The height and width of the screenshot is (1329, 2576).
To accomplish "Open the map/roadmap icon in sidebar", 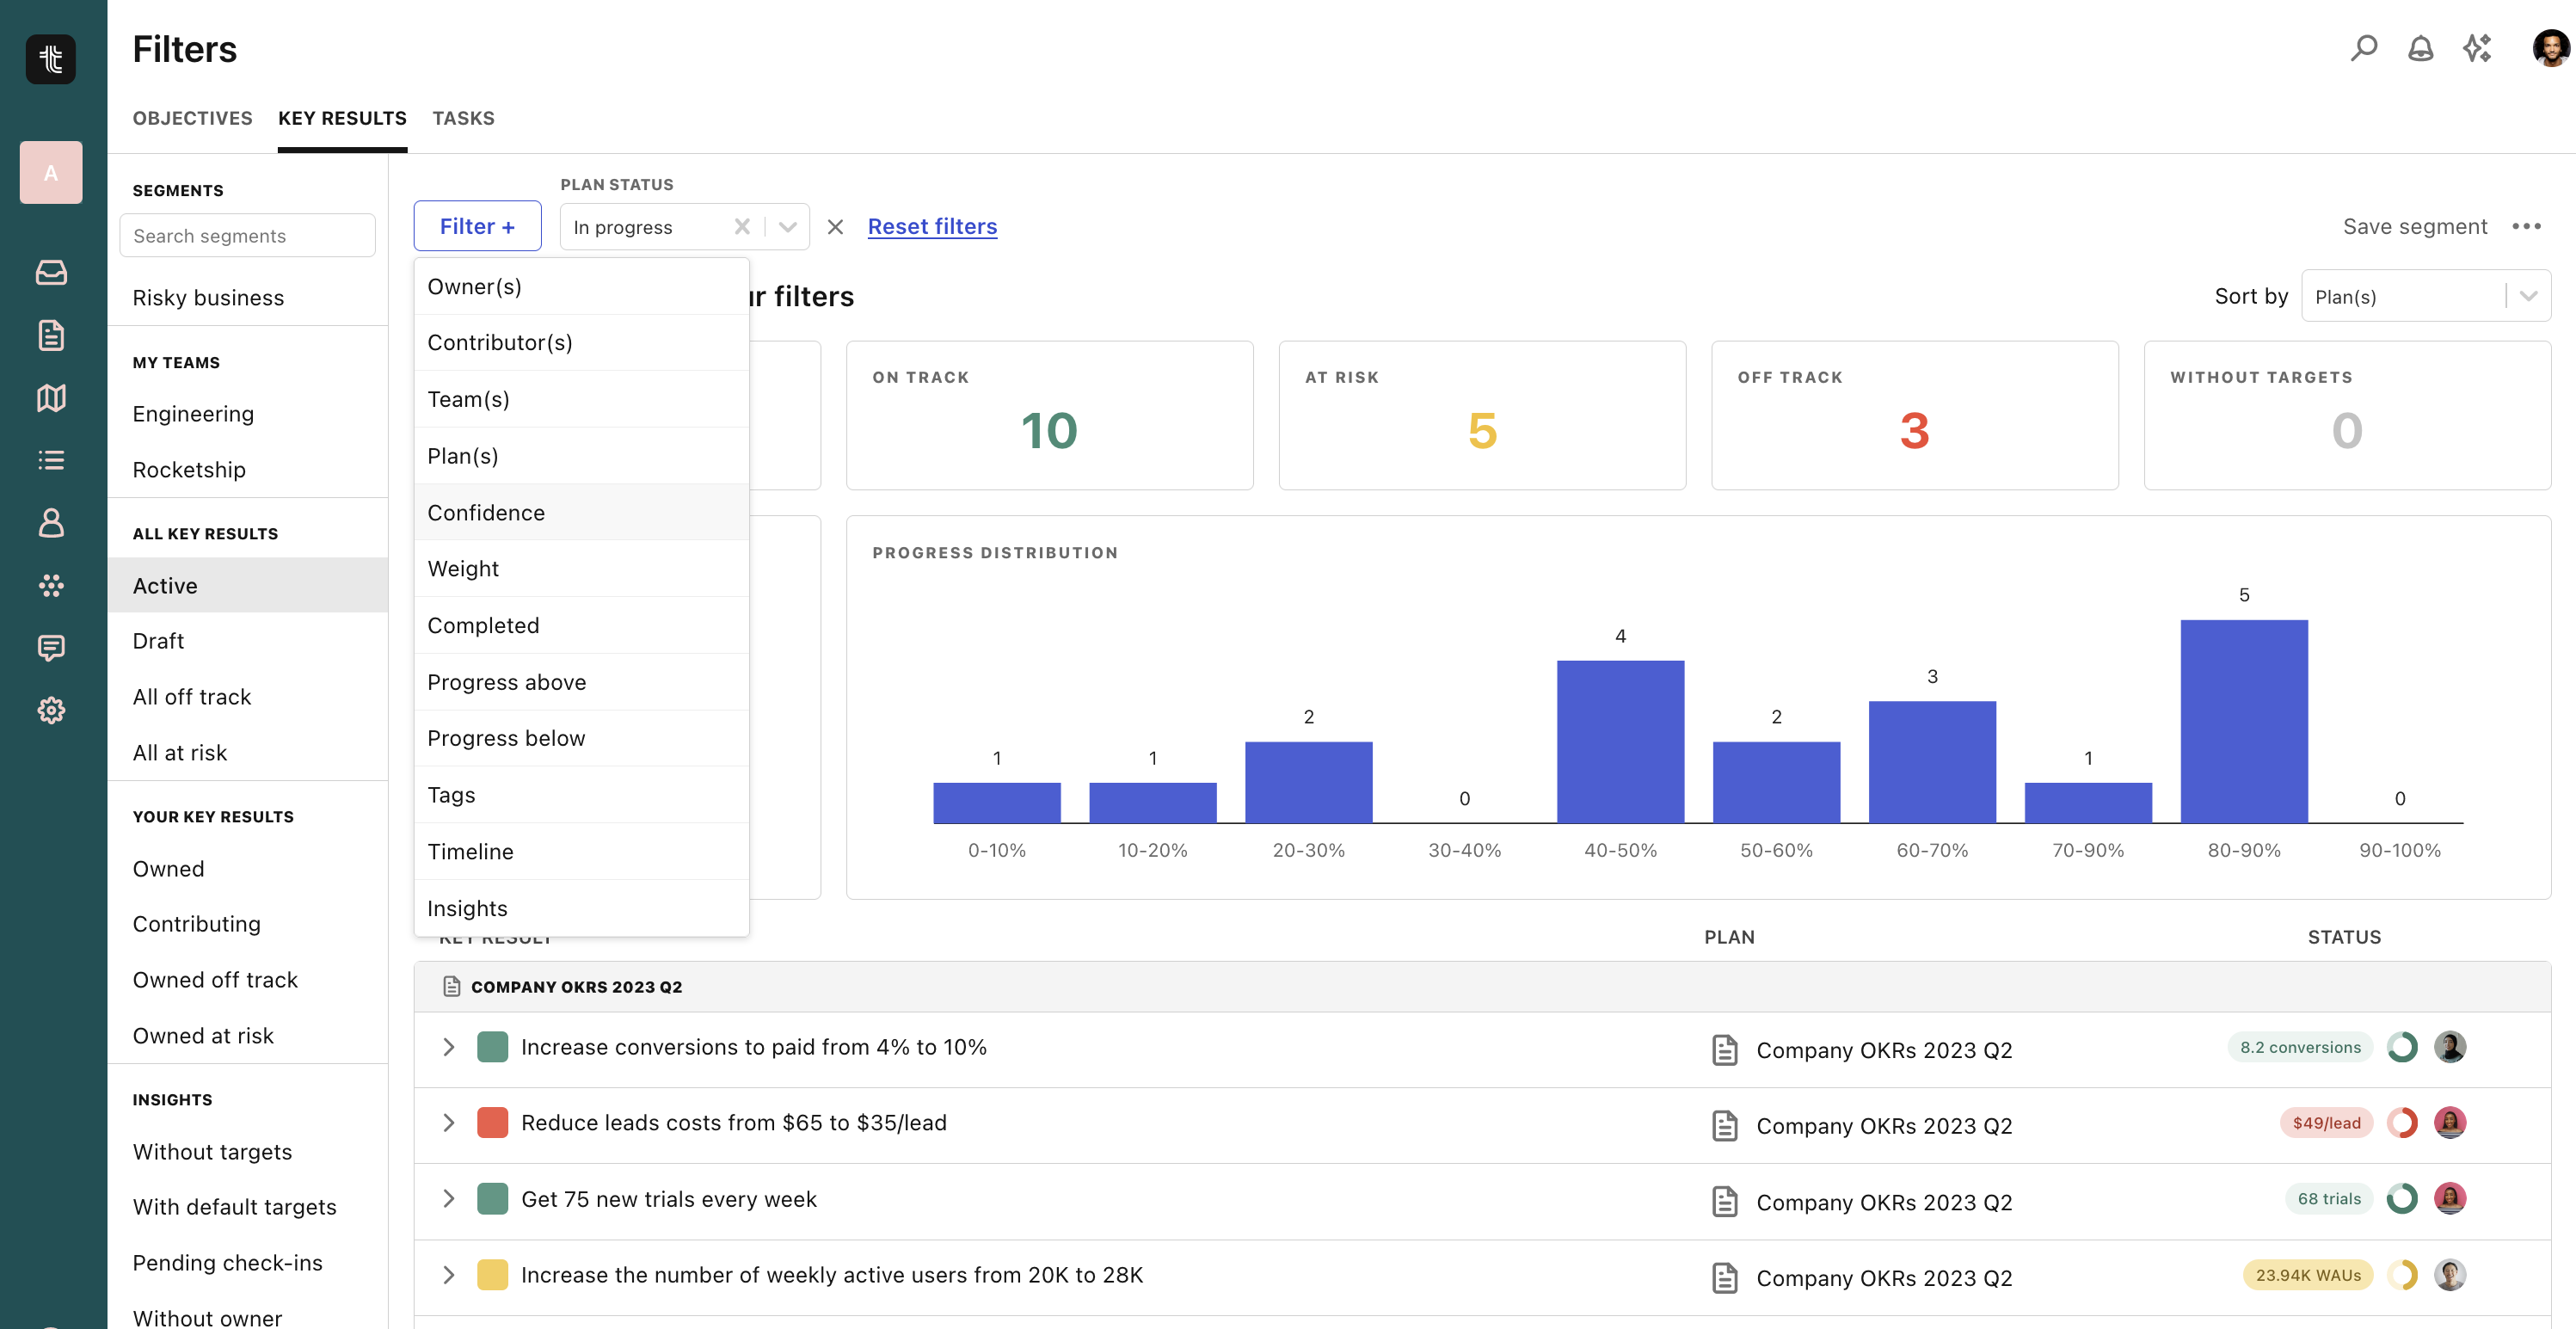I will [51, 398].
